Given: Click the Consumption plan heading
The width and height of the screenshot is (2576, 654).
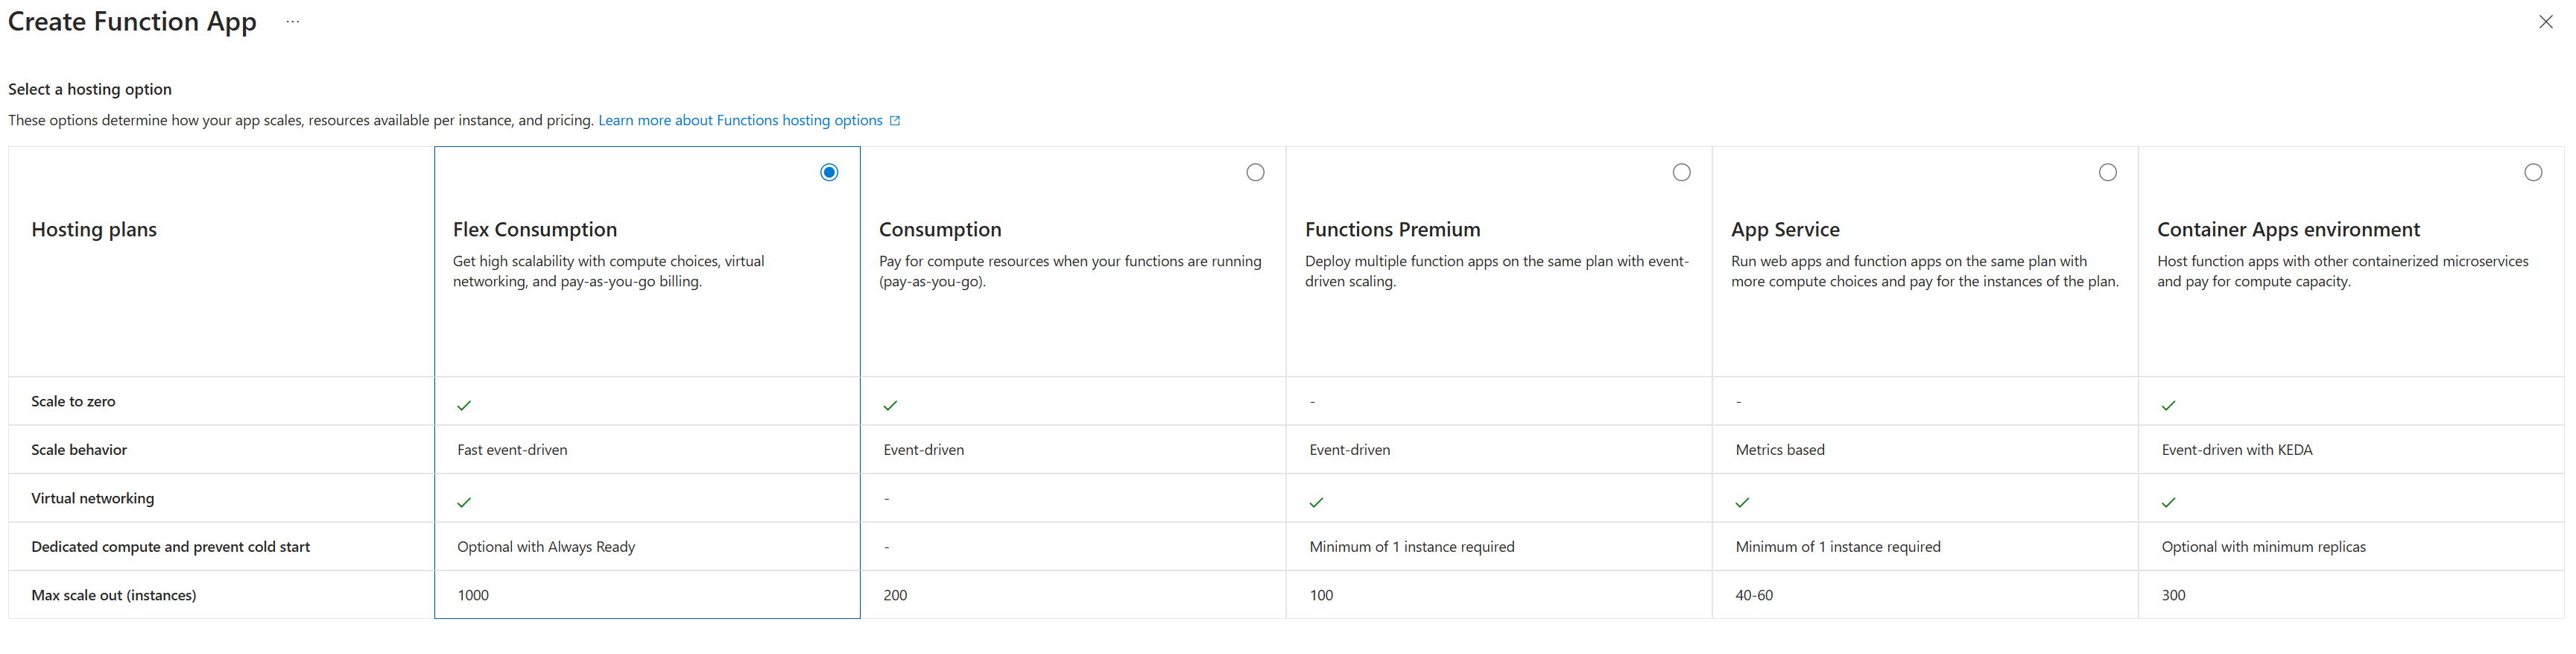Looking at the screenshot, I should click(x=940, y=229).
